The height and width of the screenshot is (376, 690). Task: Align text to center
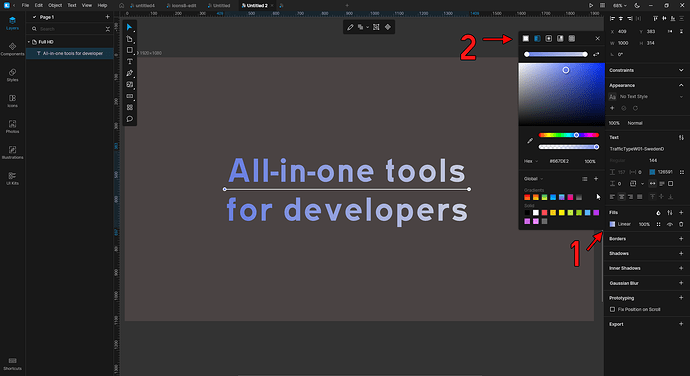(x=621, y=197)
